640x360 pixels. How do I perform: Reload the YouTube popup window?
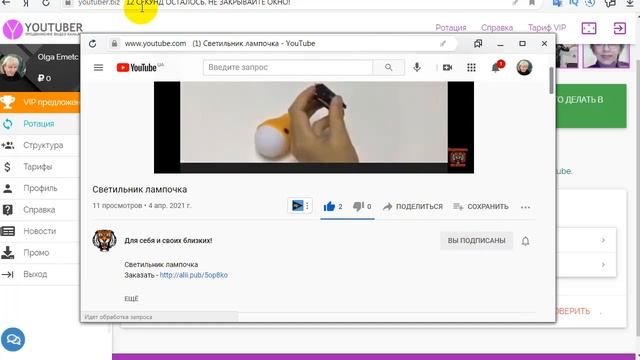coord(93,44)
